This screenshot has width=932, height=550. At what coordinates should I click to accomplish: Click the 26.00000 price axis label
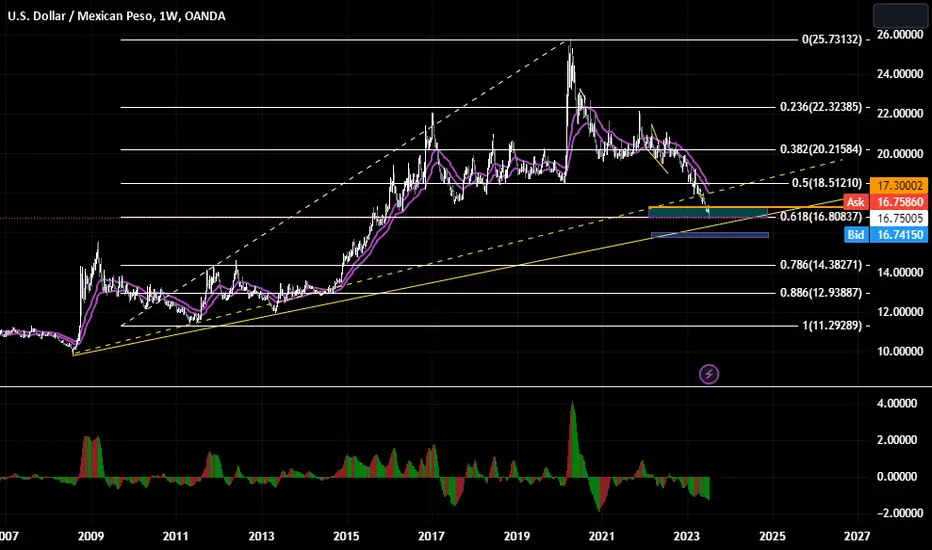click(900, 35)
